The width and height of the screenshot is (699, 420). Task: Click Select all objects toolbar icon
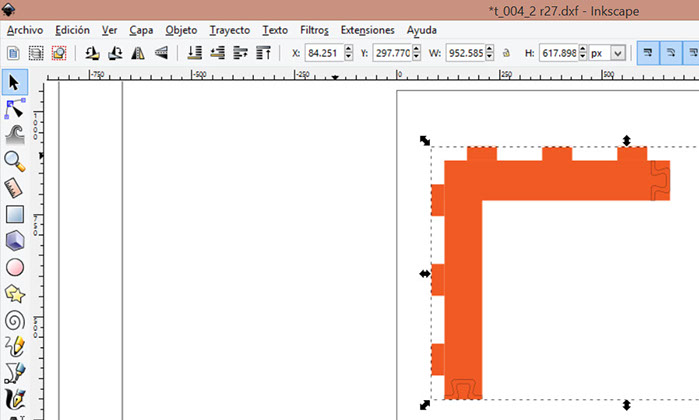[13, 54]
